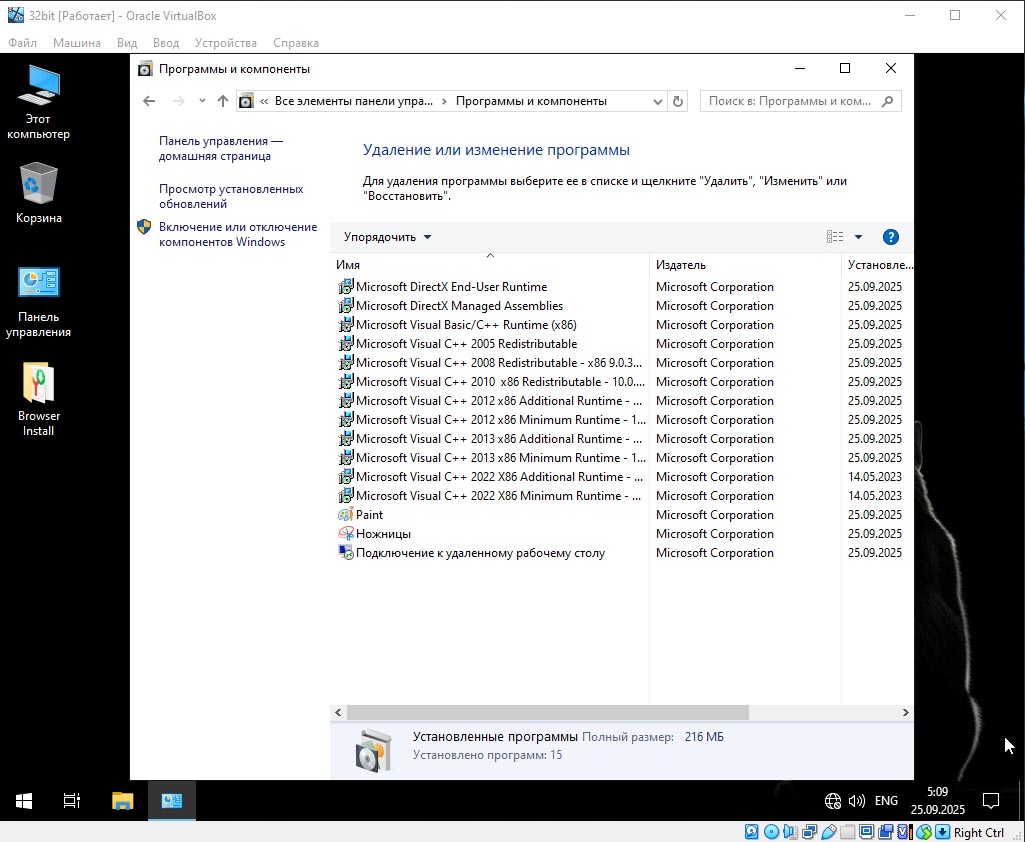This screenshot has height=842, width=1025.
Task: Click the refresh button beside address bar
Action: [x=678, y=101]
